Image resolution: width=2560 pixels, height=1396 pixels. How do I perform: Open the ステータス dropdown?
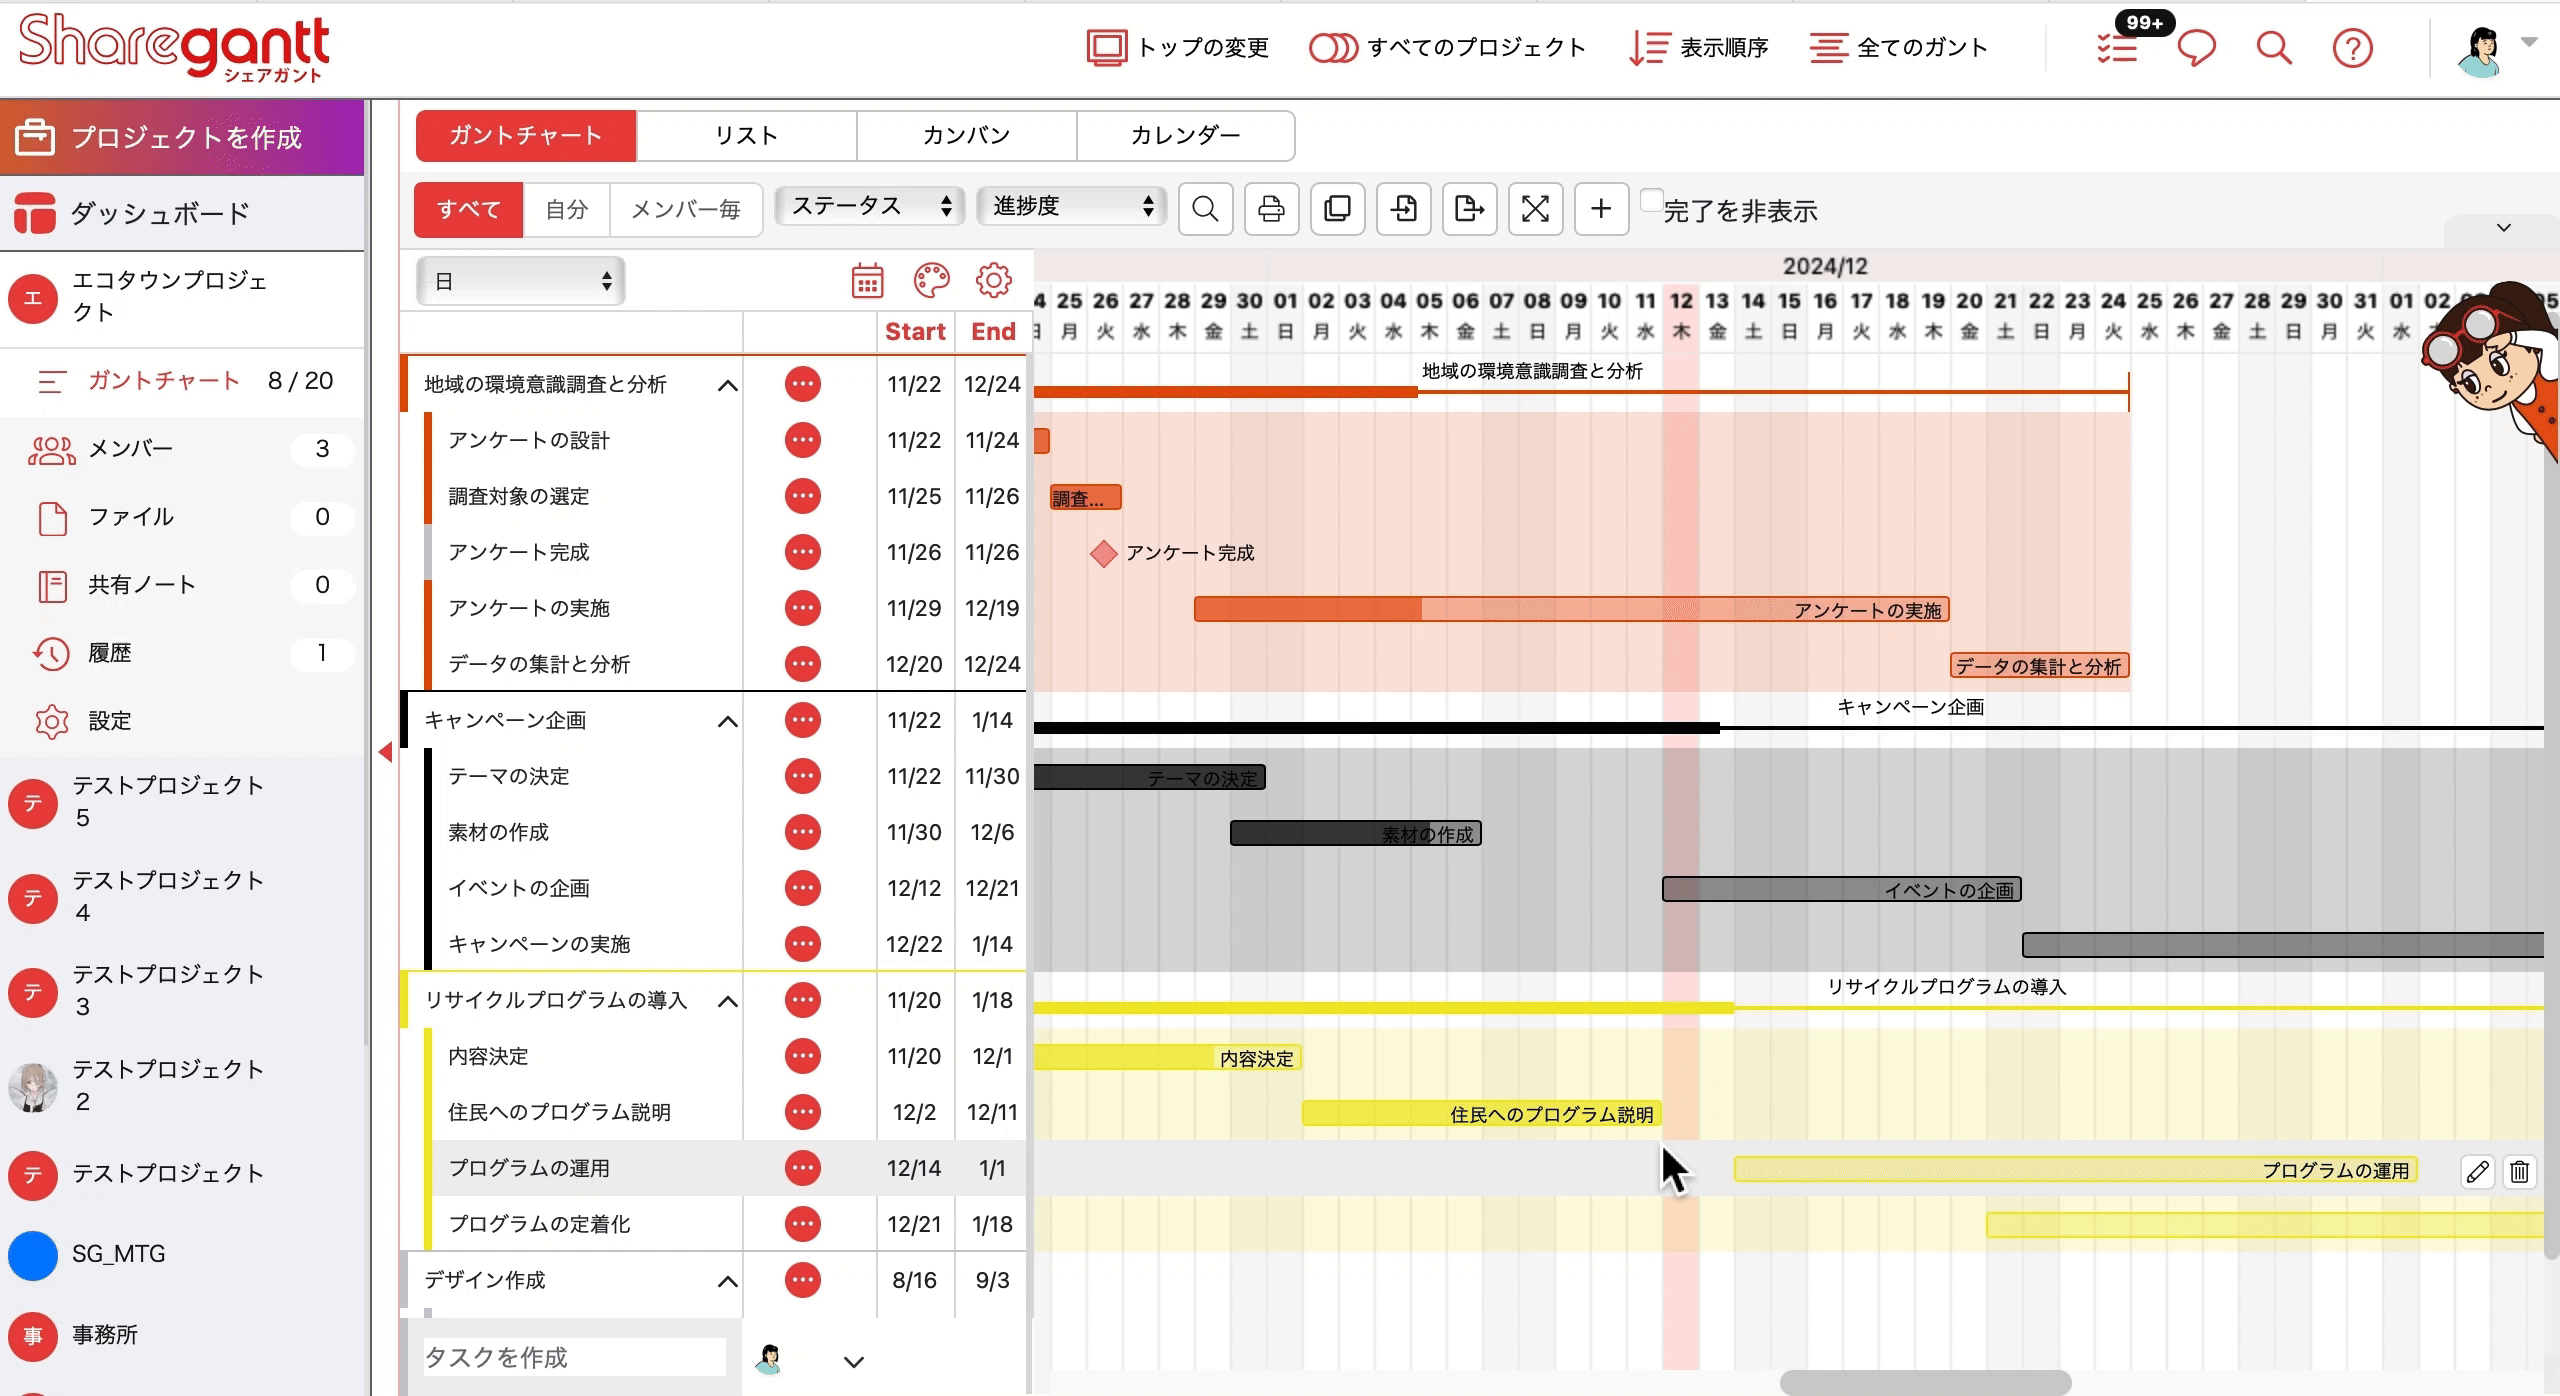869,206
